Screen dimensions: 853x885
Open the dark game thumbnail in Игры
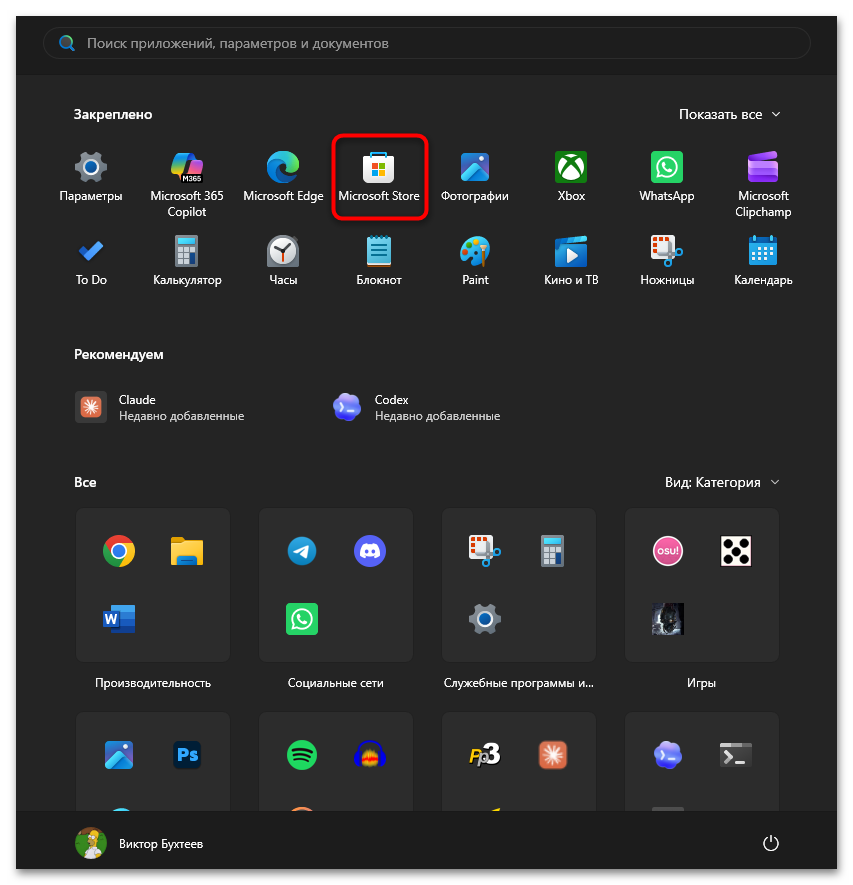point(668,619)
